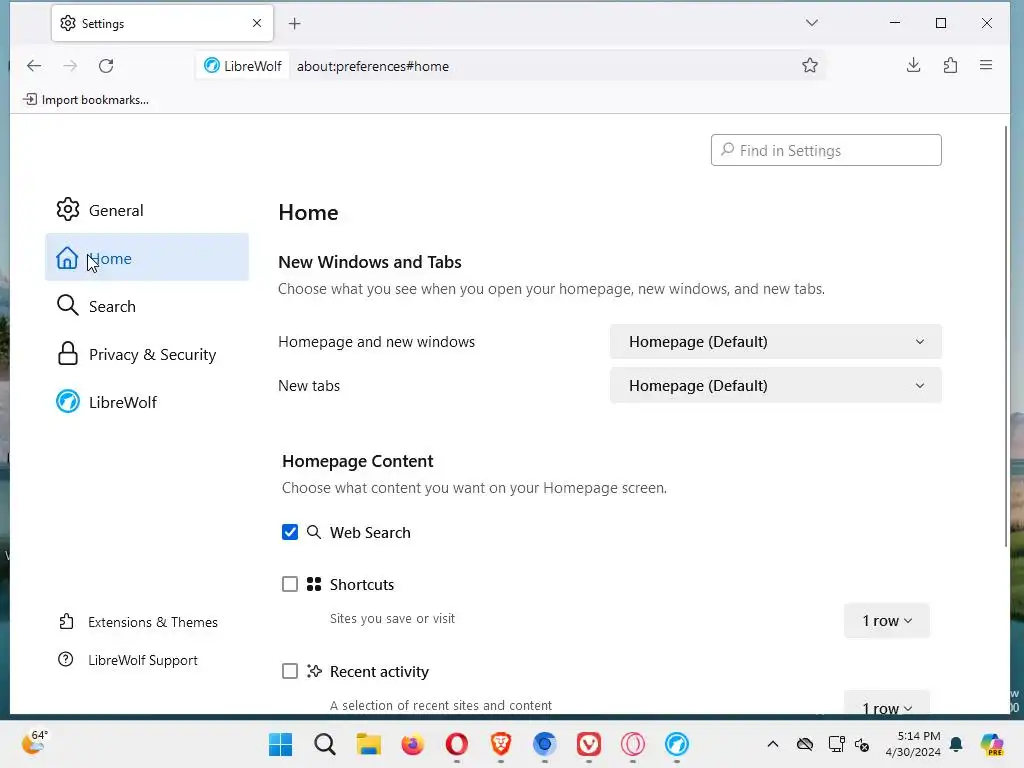The image size is (1024, 768).
Task: Click the about:preferences#home address bar
Action: tap(509, 66)
